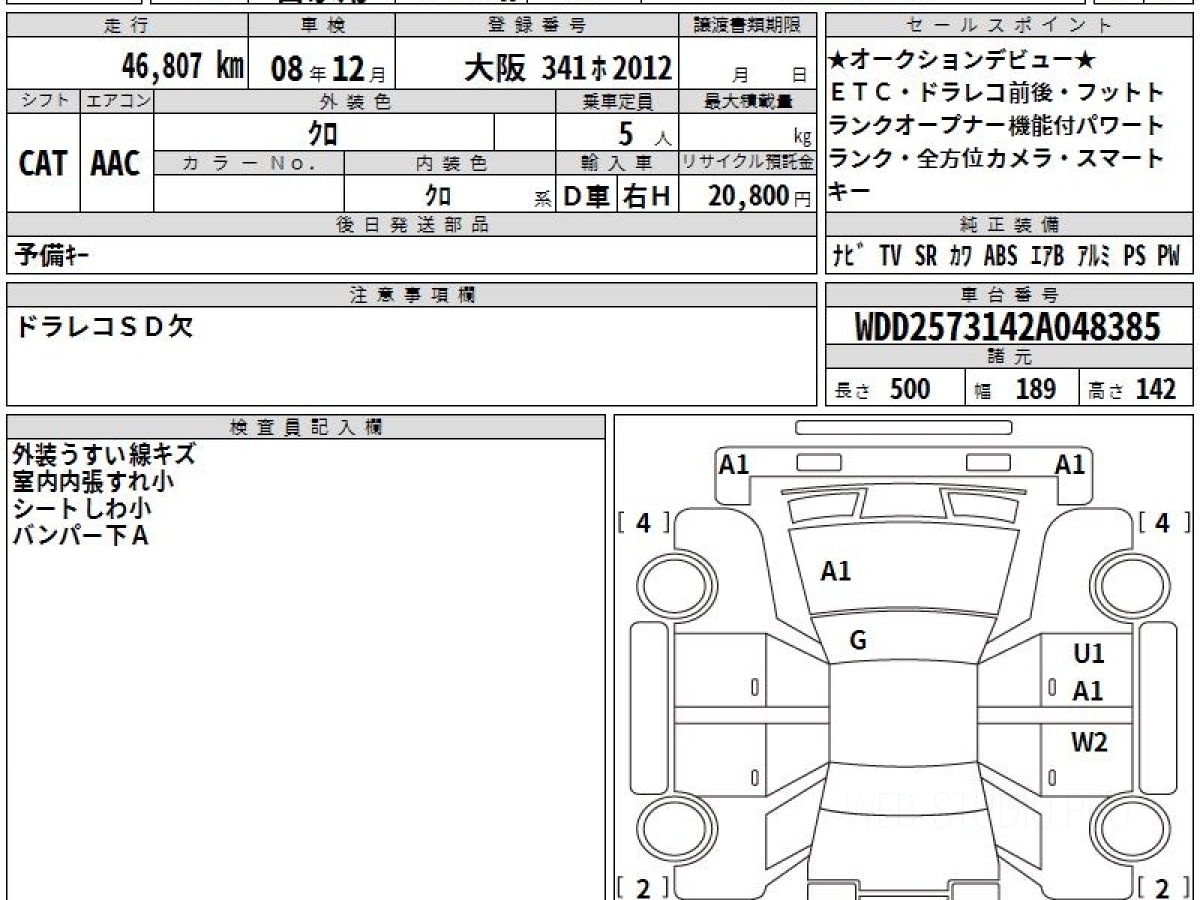The height and width of the screenshot is (900, 1200).
Task: Select the CAT shift value
Action: coord(43,164)
